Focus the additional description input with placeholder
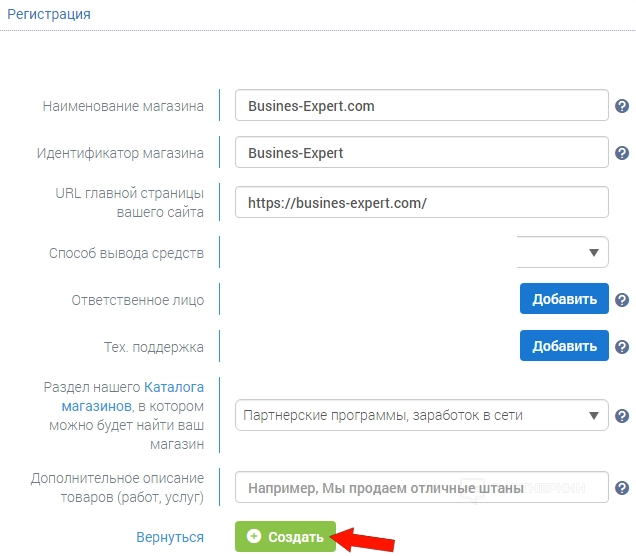636x556 pixels. click(x=421, y=488)
